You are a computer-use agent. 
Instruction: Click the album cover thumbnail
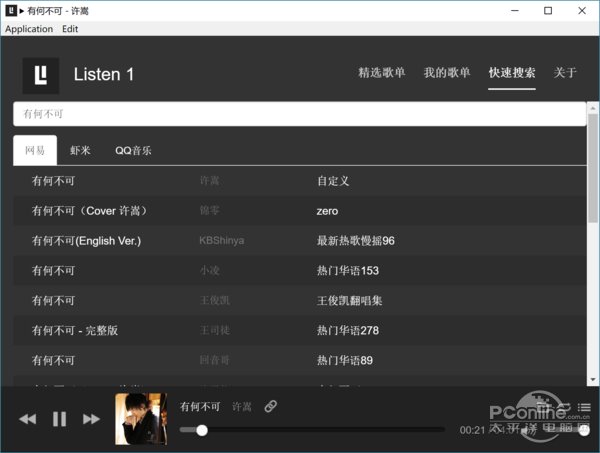pos(141,419)
